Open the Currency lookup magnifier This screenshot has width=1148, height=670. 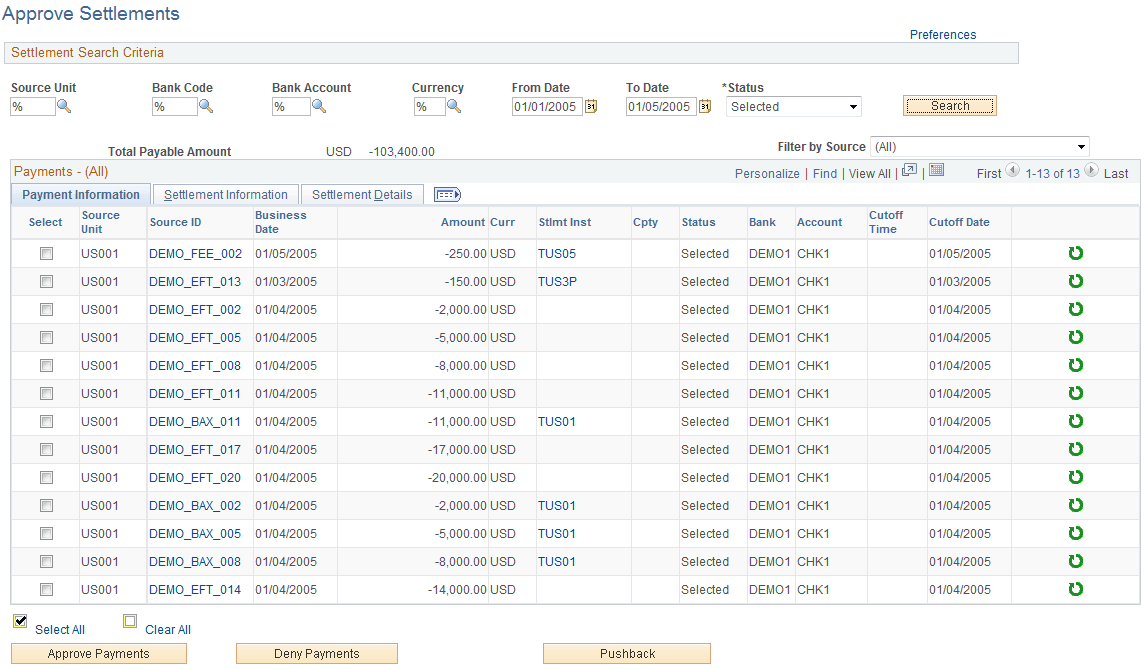(454, 106)
